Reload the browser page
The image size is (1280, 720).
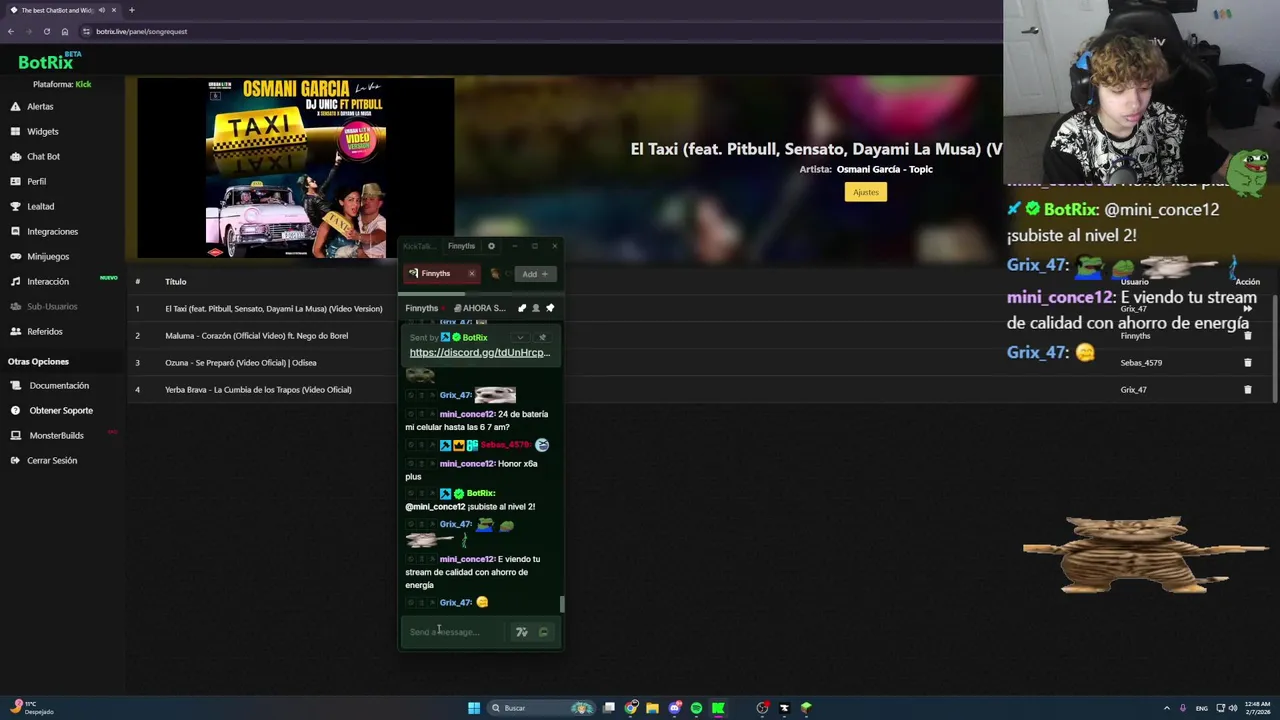click(46, 31)
